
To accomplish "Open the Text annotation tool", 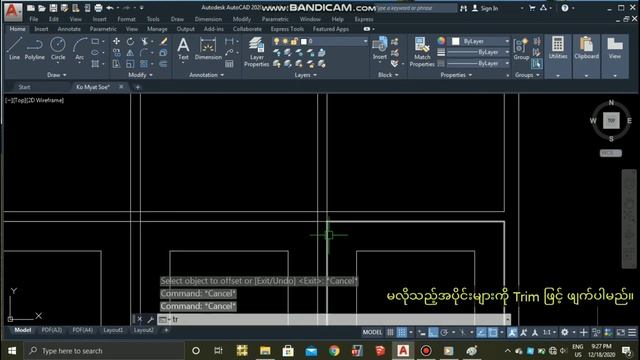I will pyautogui.click(x=183, y=49).
